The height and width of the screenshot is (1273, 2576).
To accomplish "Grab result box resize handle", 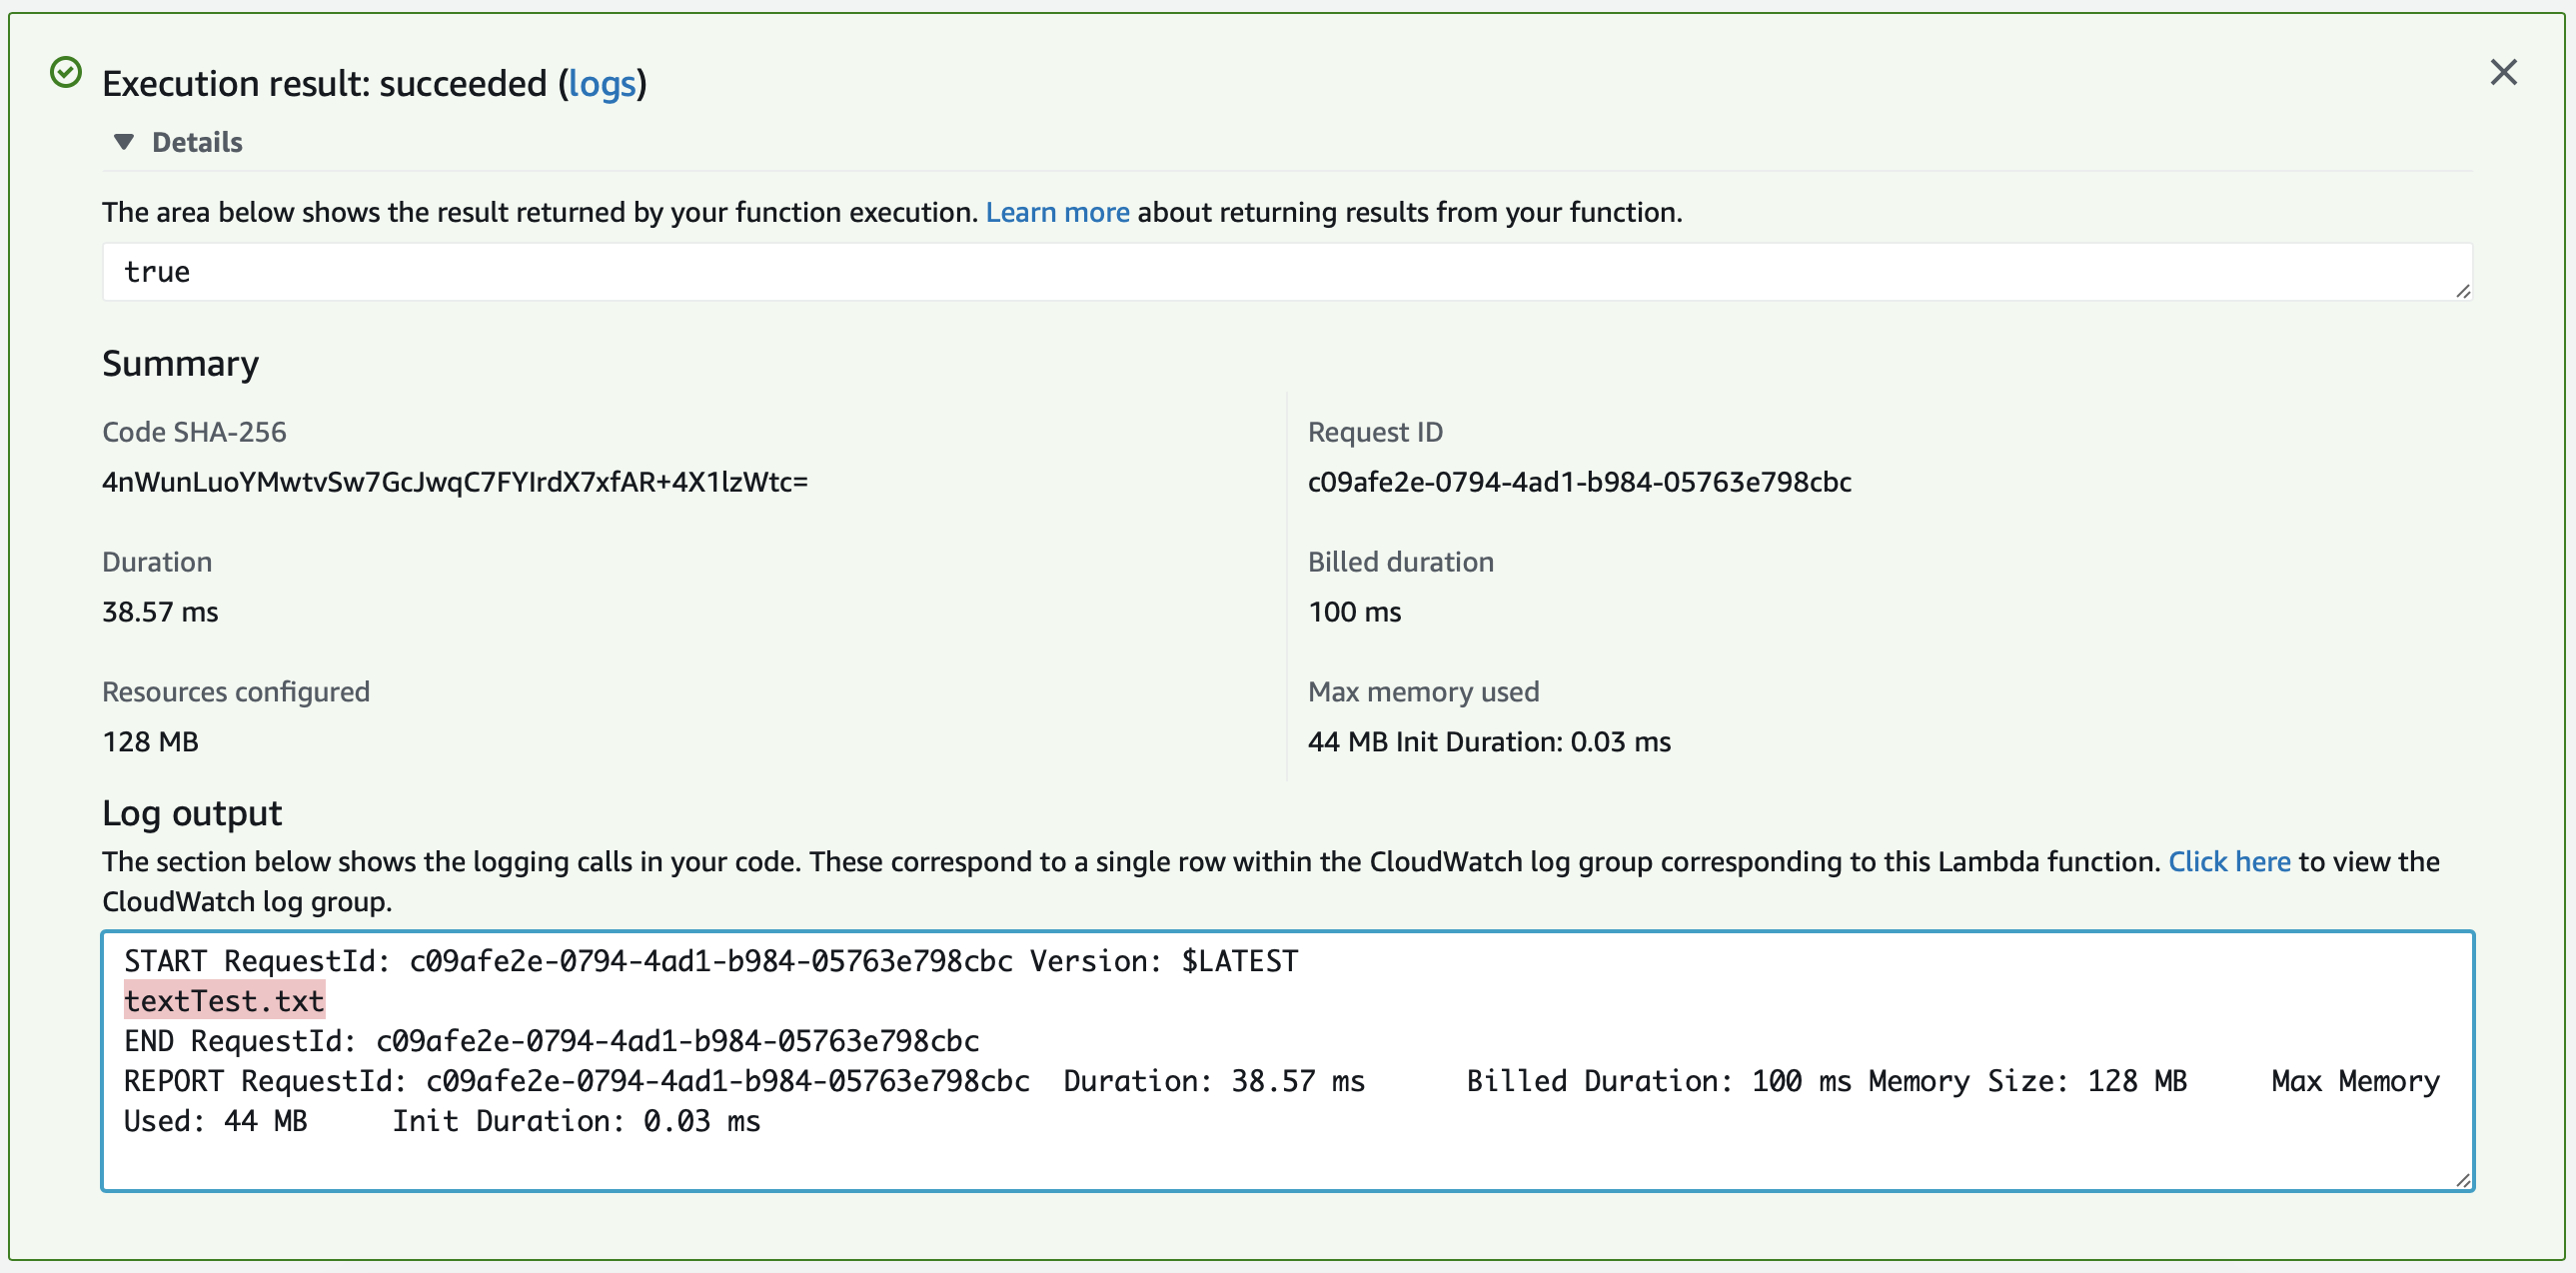I will pyautogui.click(x=2462, y=291).
